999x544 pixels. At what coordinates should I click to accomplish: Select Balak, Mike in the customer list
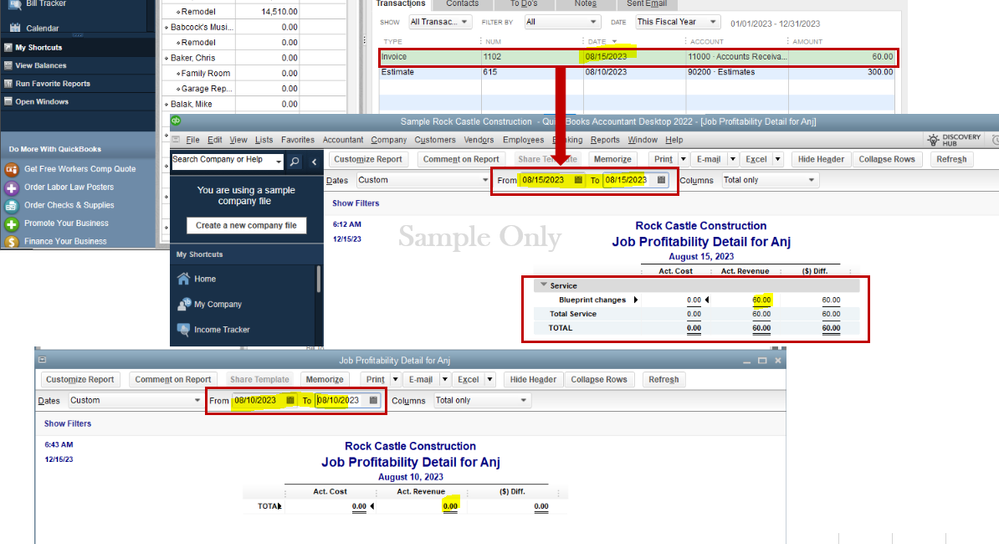(191, 104)
